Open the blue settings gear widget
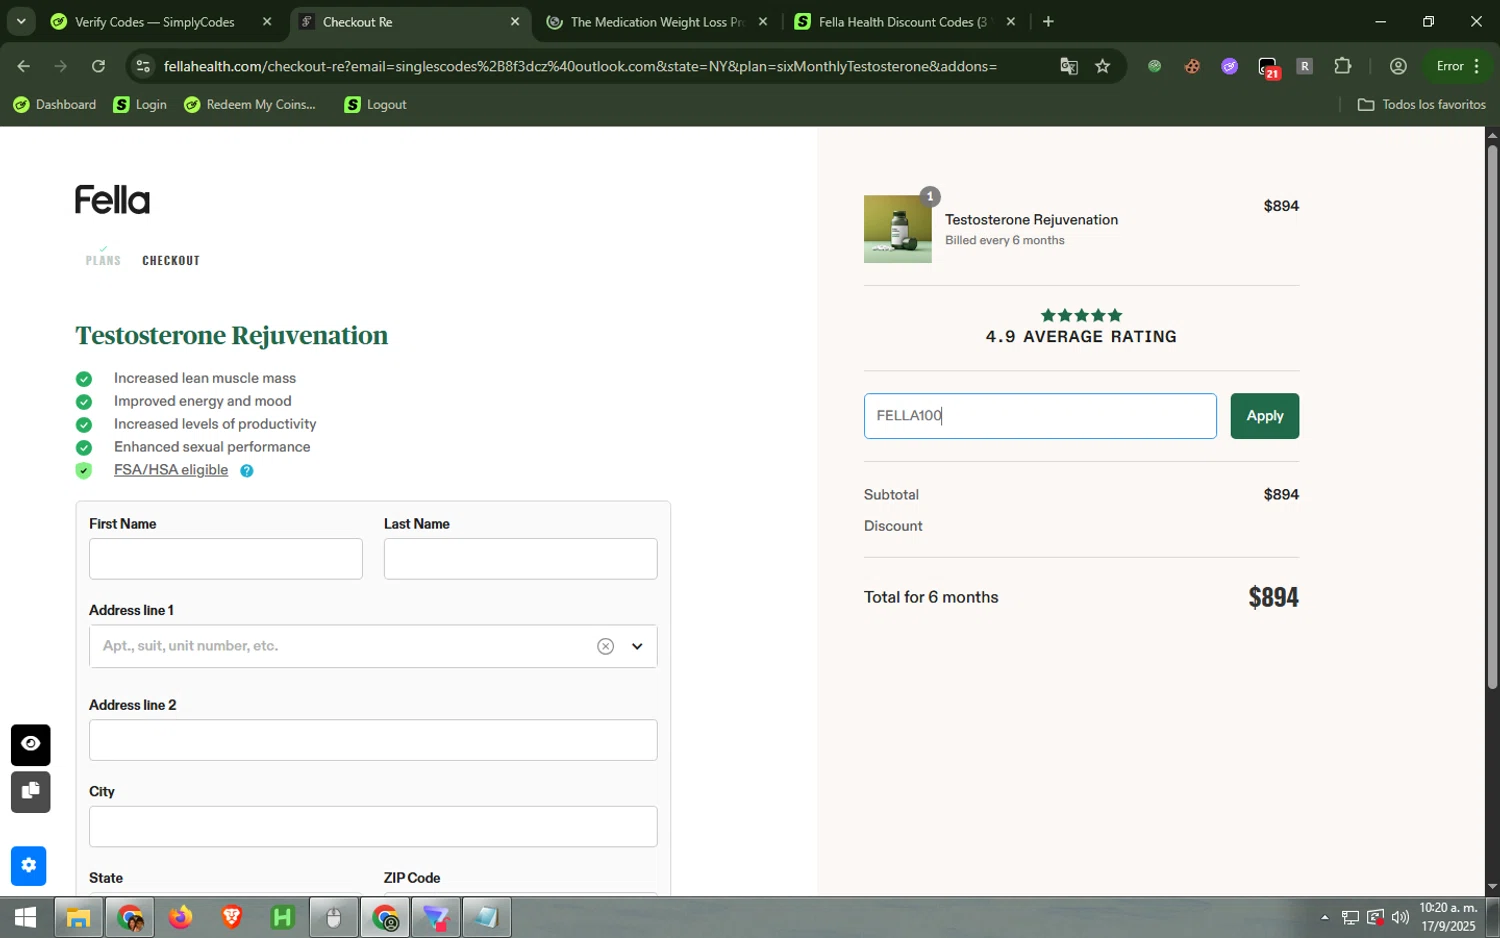 coord(29,866)
